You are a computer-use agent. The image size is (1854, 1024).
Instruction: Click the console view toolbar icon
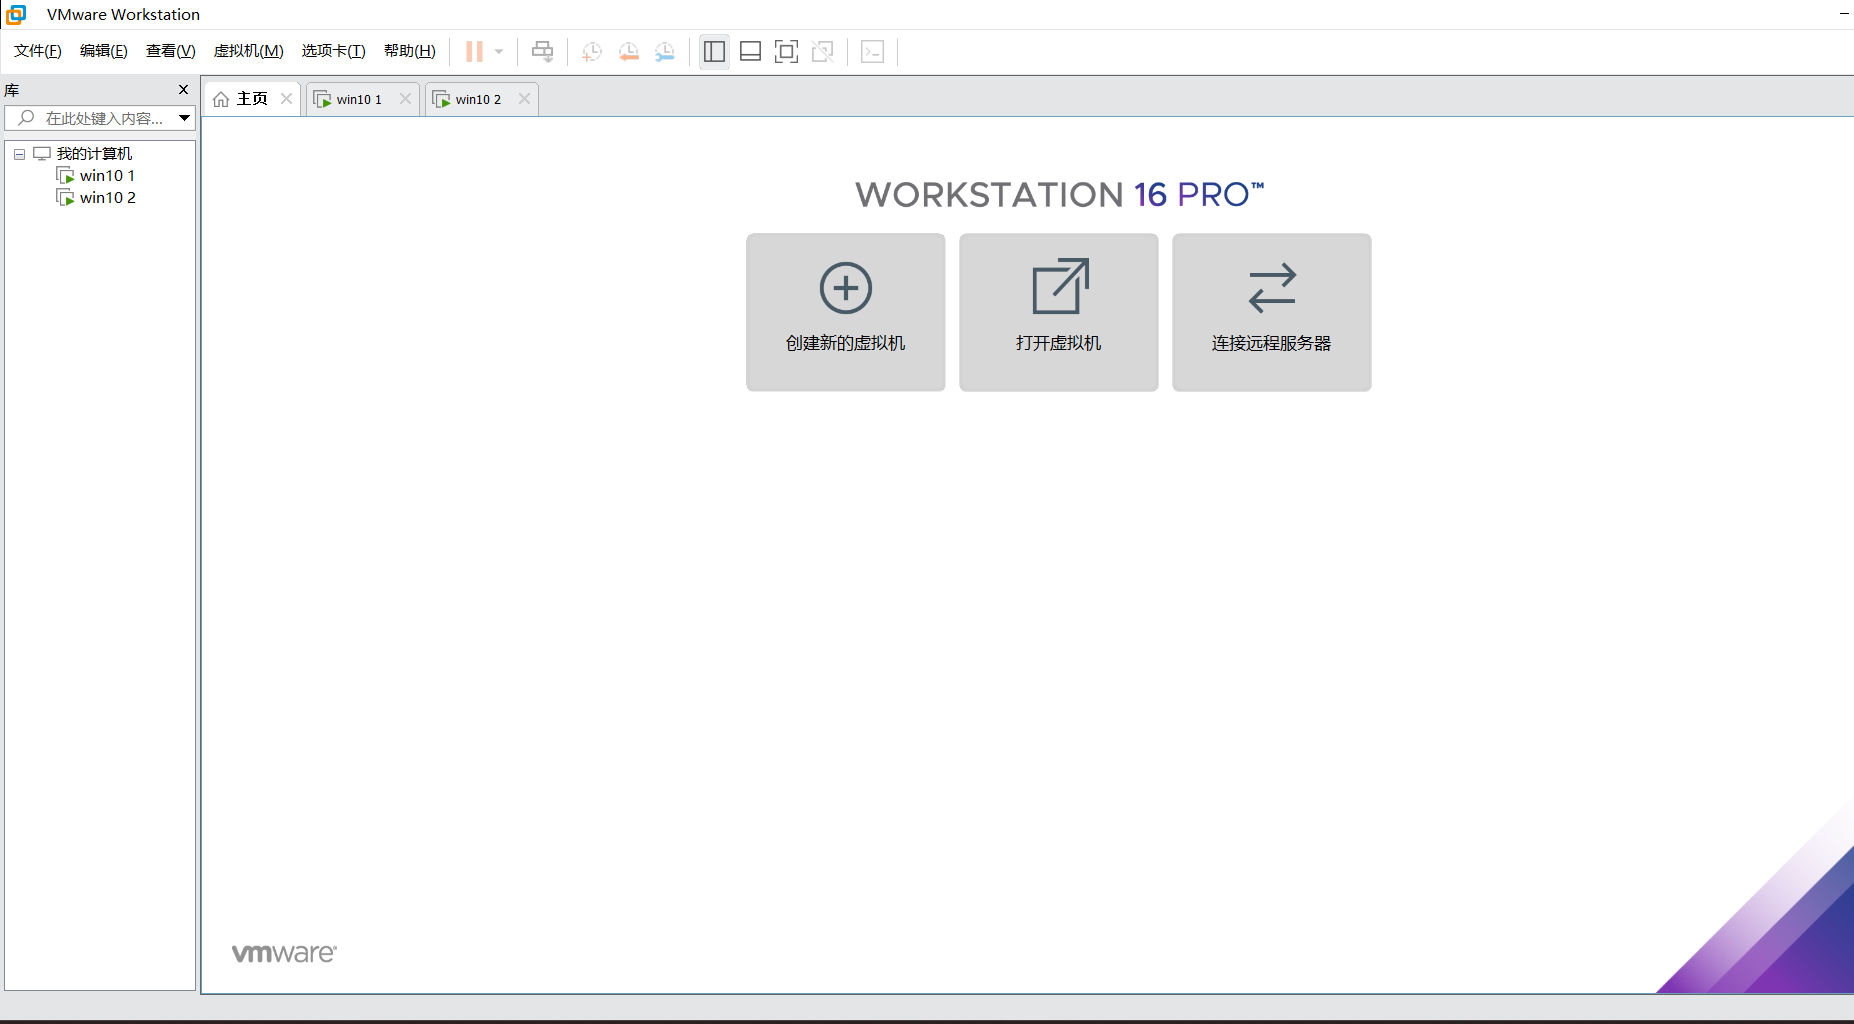point(872,52)
